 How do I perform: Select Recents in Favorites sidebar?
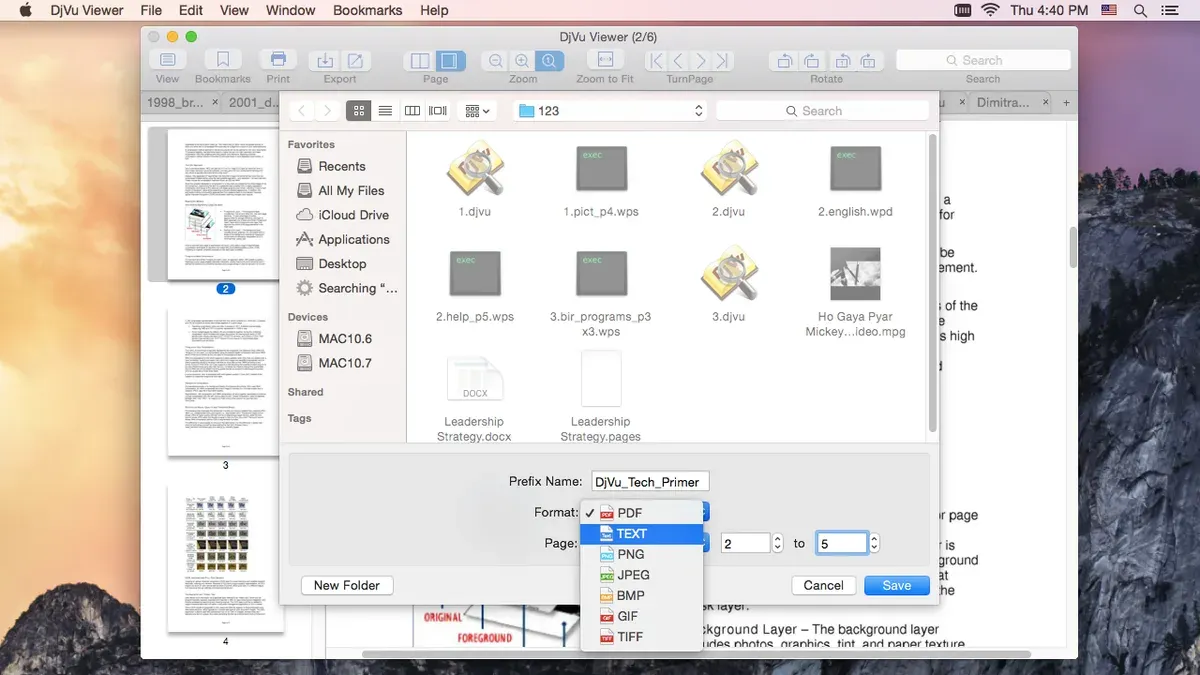(x=342, y=166)
